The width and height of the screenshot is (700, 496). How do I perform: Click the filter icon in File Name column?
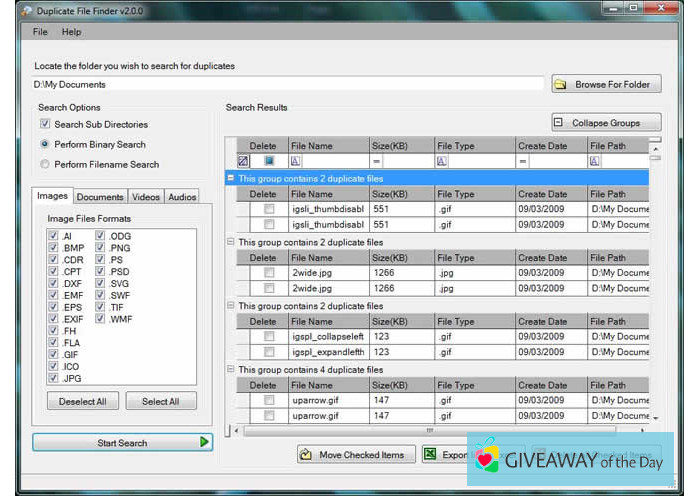point(296,161)
